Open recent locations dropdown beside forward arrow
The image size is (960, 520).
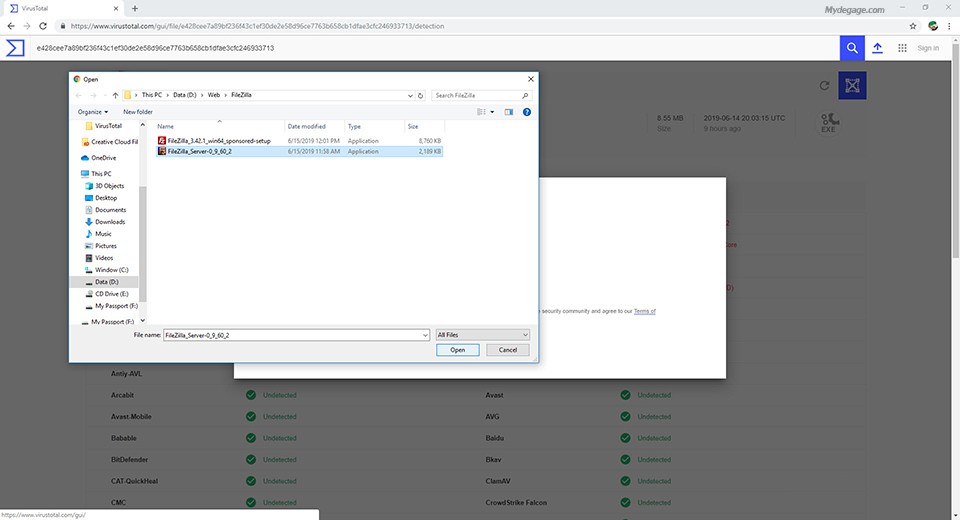[x=105, y=96]
